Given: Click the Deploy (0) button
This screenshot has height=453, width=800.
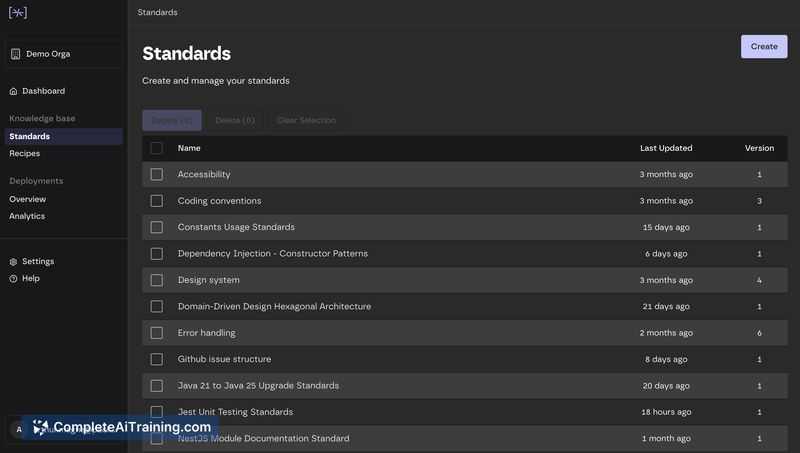Looking at the screenshot, I should click(x=172, y=120).
